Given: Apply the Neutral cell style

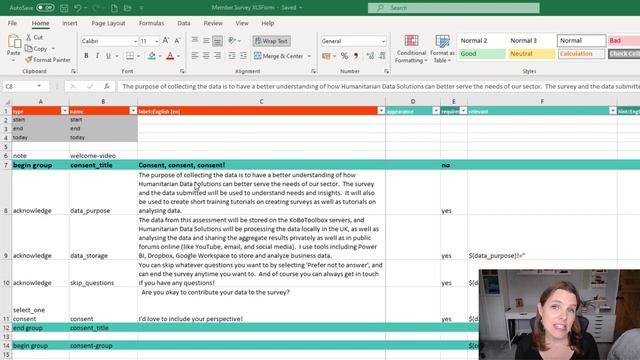Looking at the screenshot, I should click(532, 54).
